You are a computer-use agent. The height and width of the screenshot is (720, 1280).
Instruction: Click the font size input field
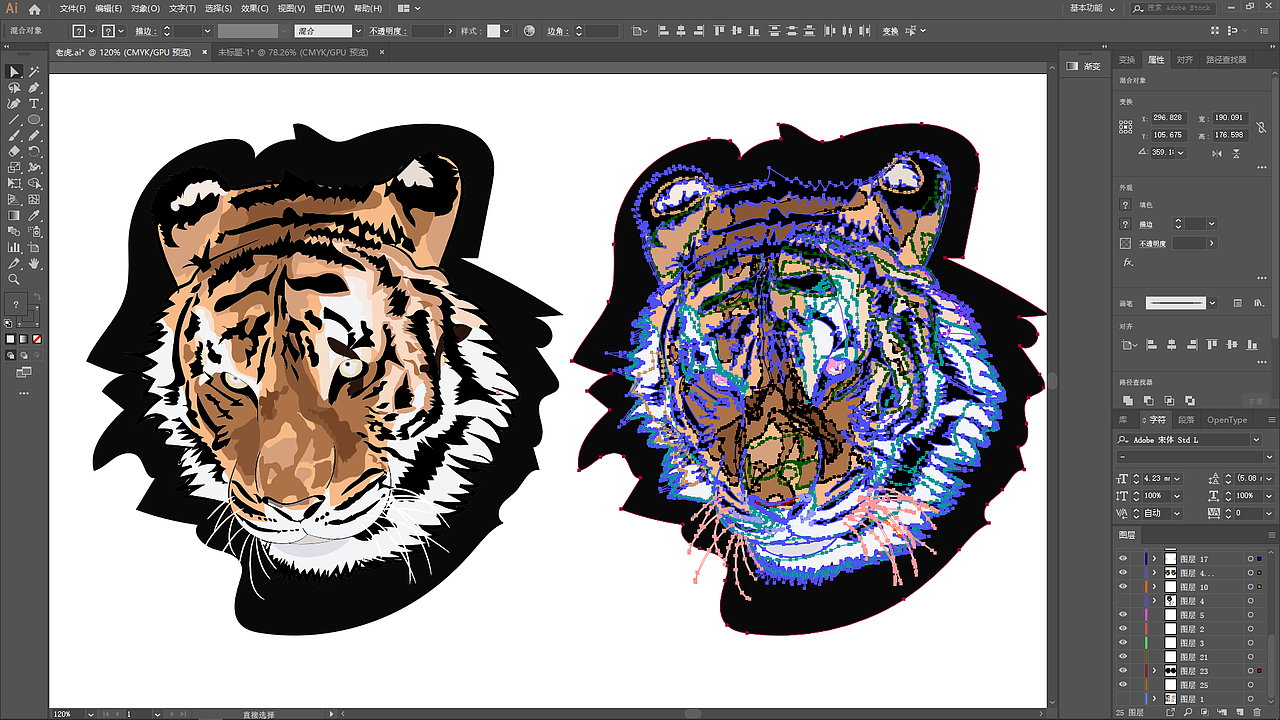[1157, 479]
